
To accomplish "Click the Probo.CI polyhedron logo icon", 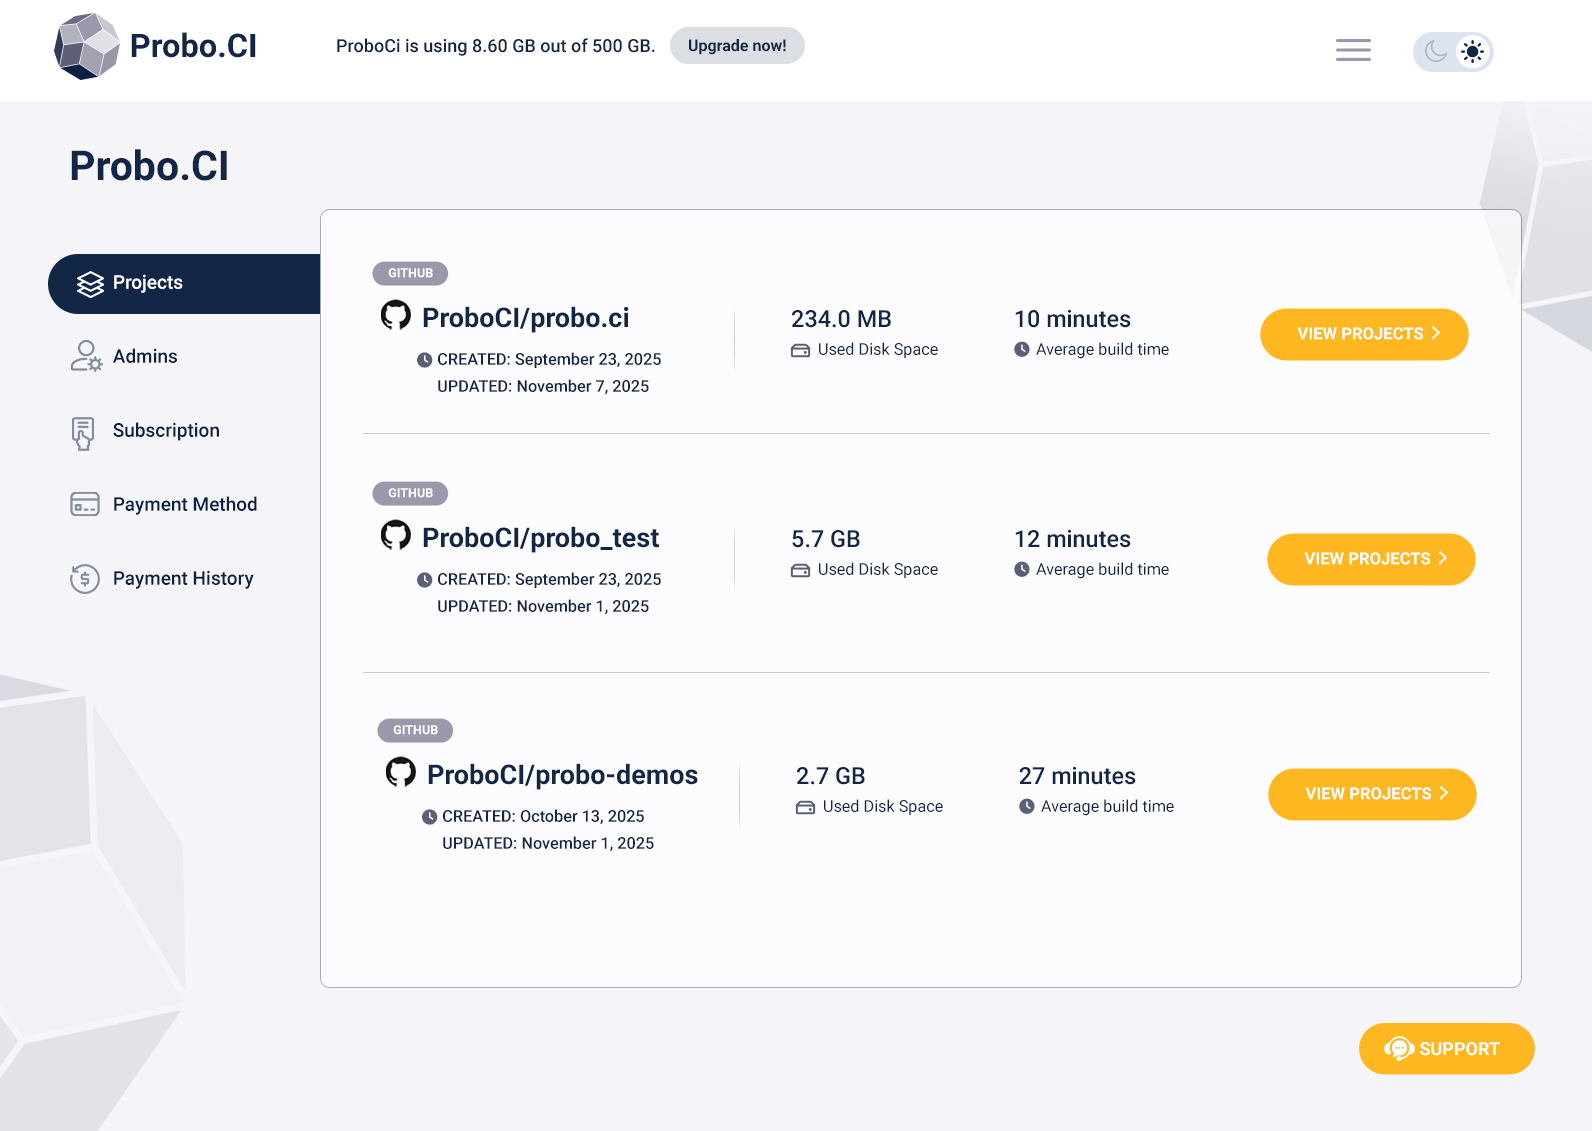I will click(87, 46).
